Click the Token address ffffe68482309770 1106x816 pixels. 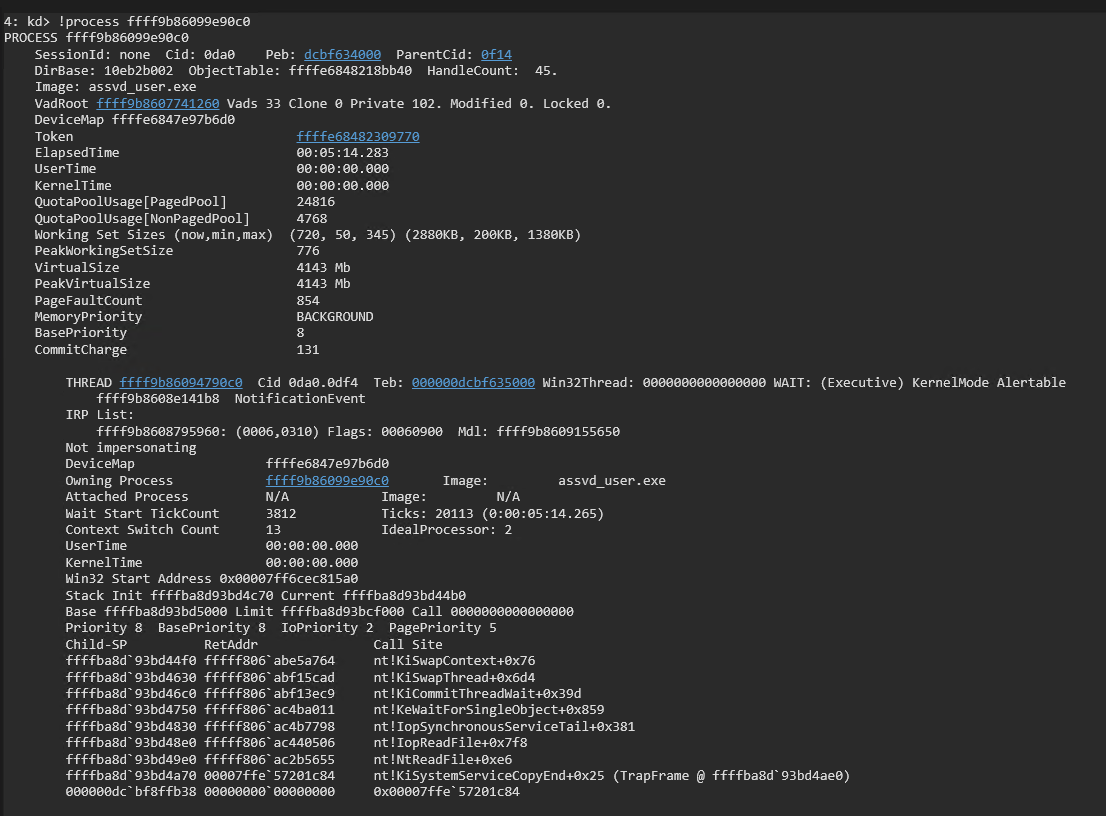357,136
